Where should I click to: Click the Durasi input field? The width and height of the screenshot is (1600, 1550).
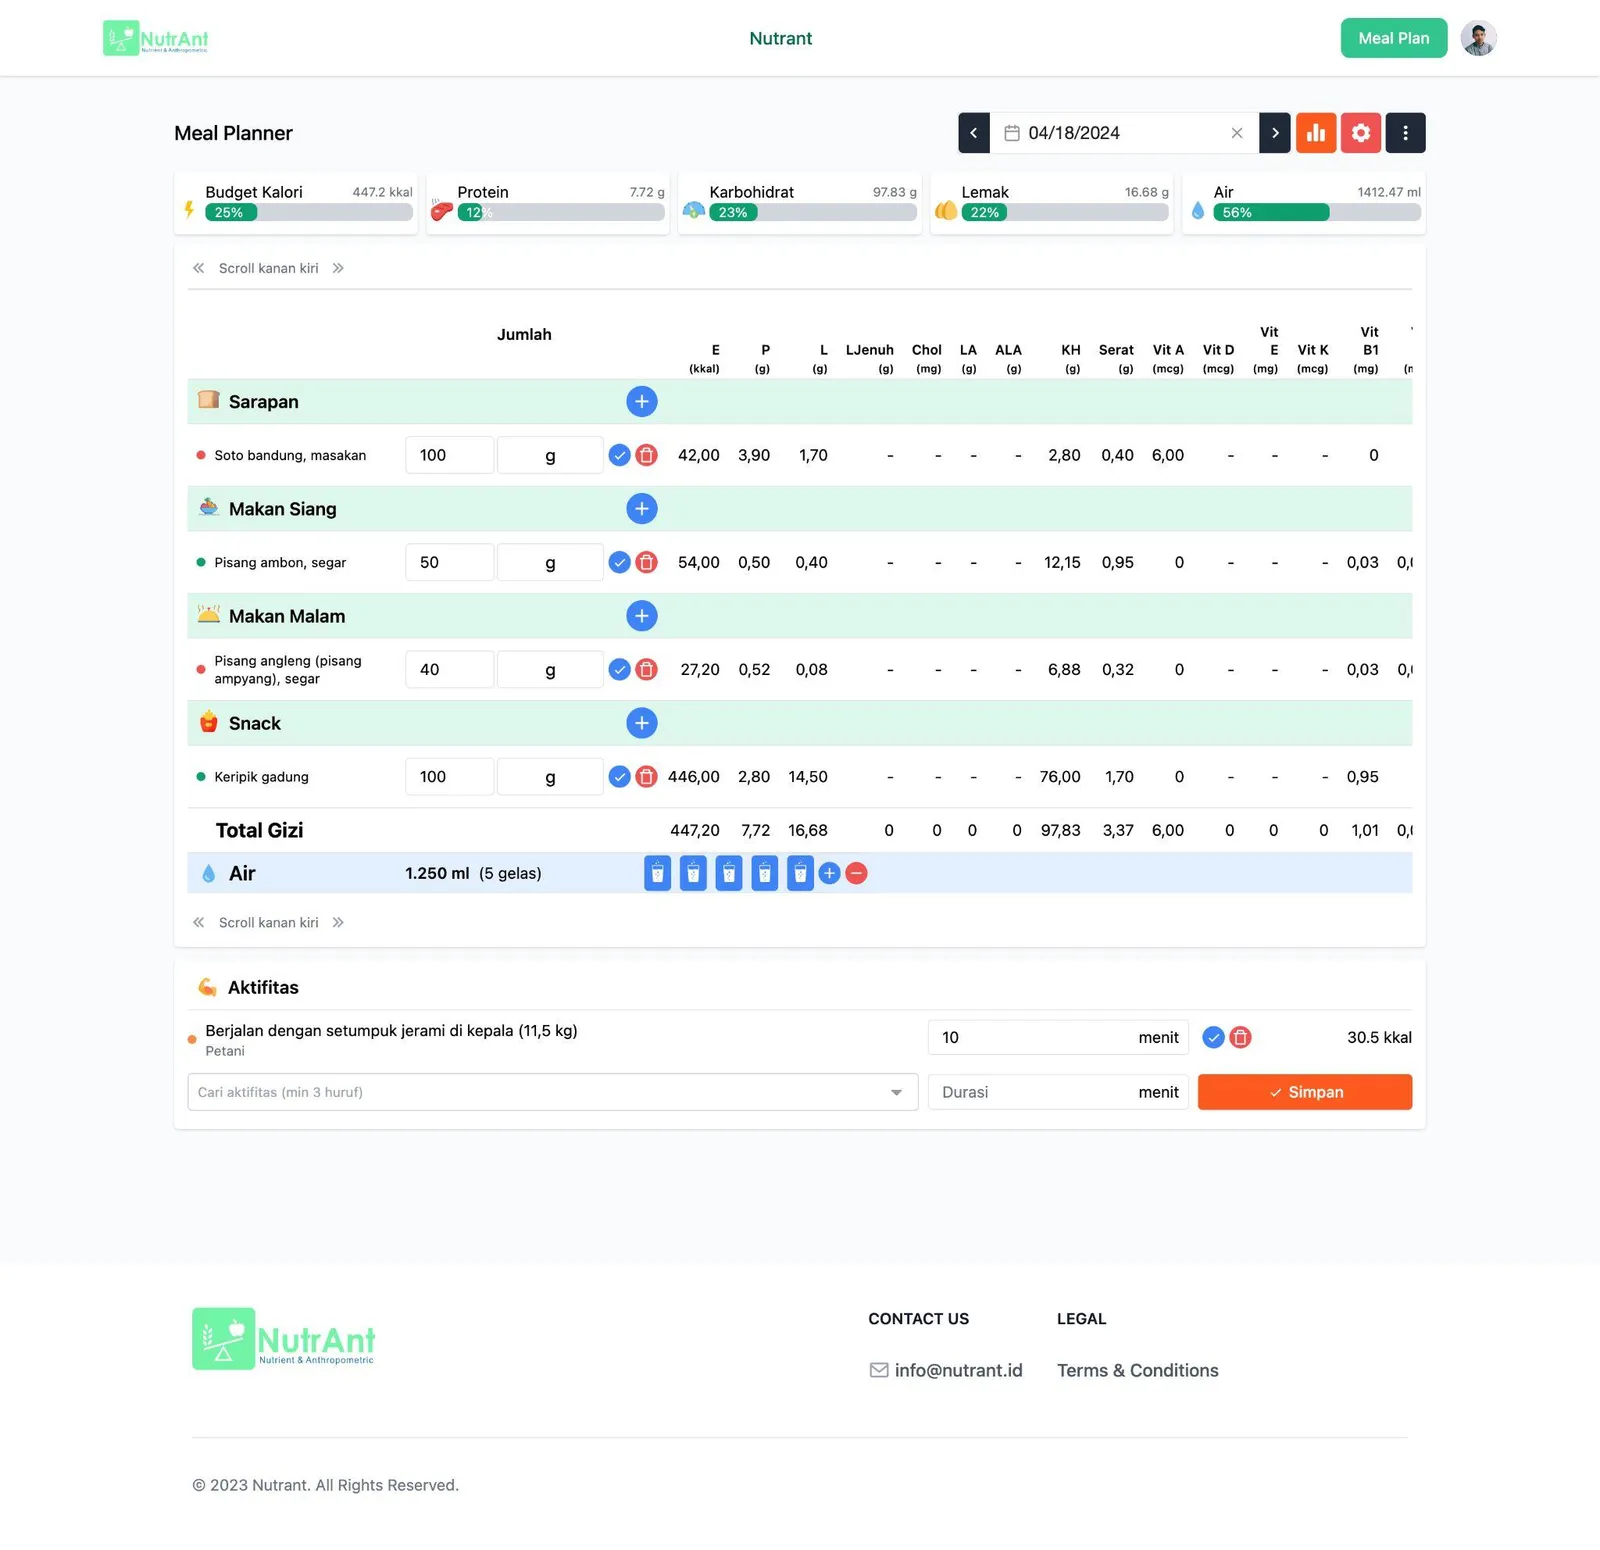click(x=1058, y=1092)
